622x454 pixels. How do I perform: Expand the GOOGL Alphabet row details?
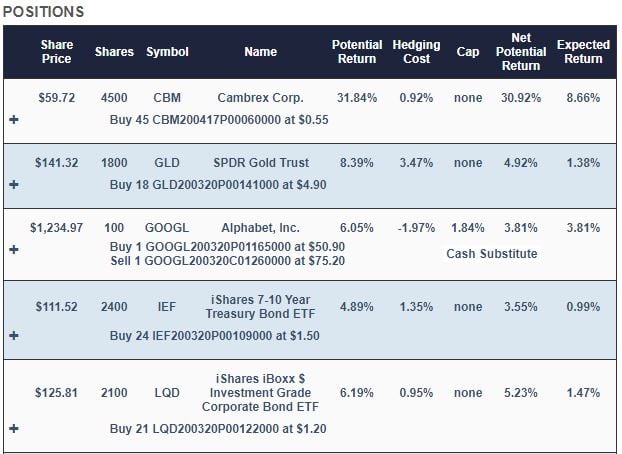tap(13, 249)
